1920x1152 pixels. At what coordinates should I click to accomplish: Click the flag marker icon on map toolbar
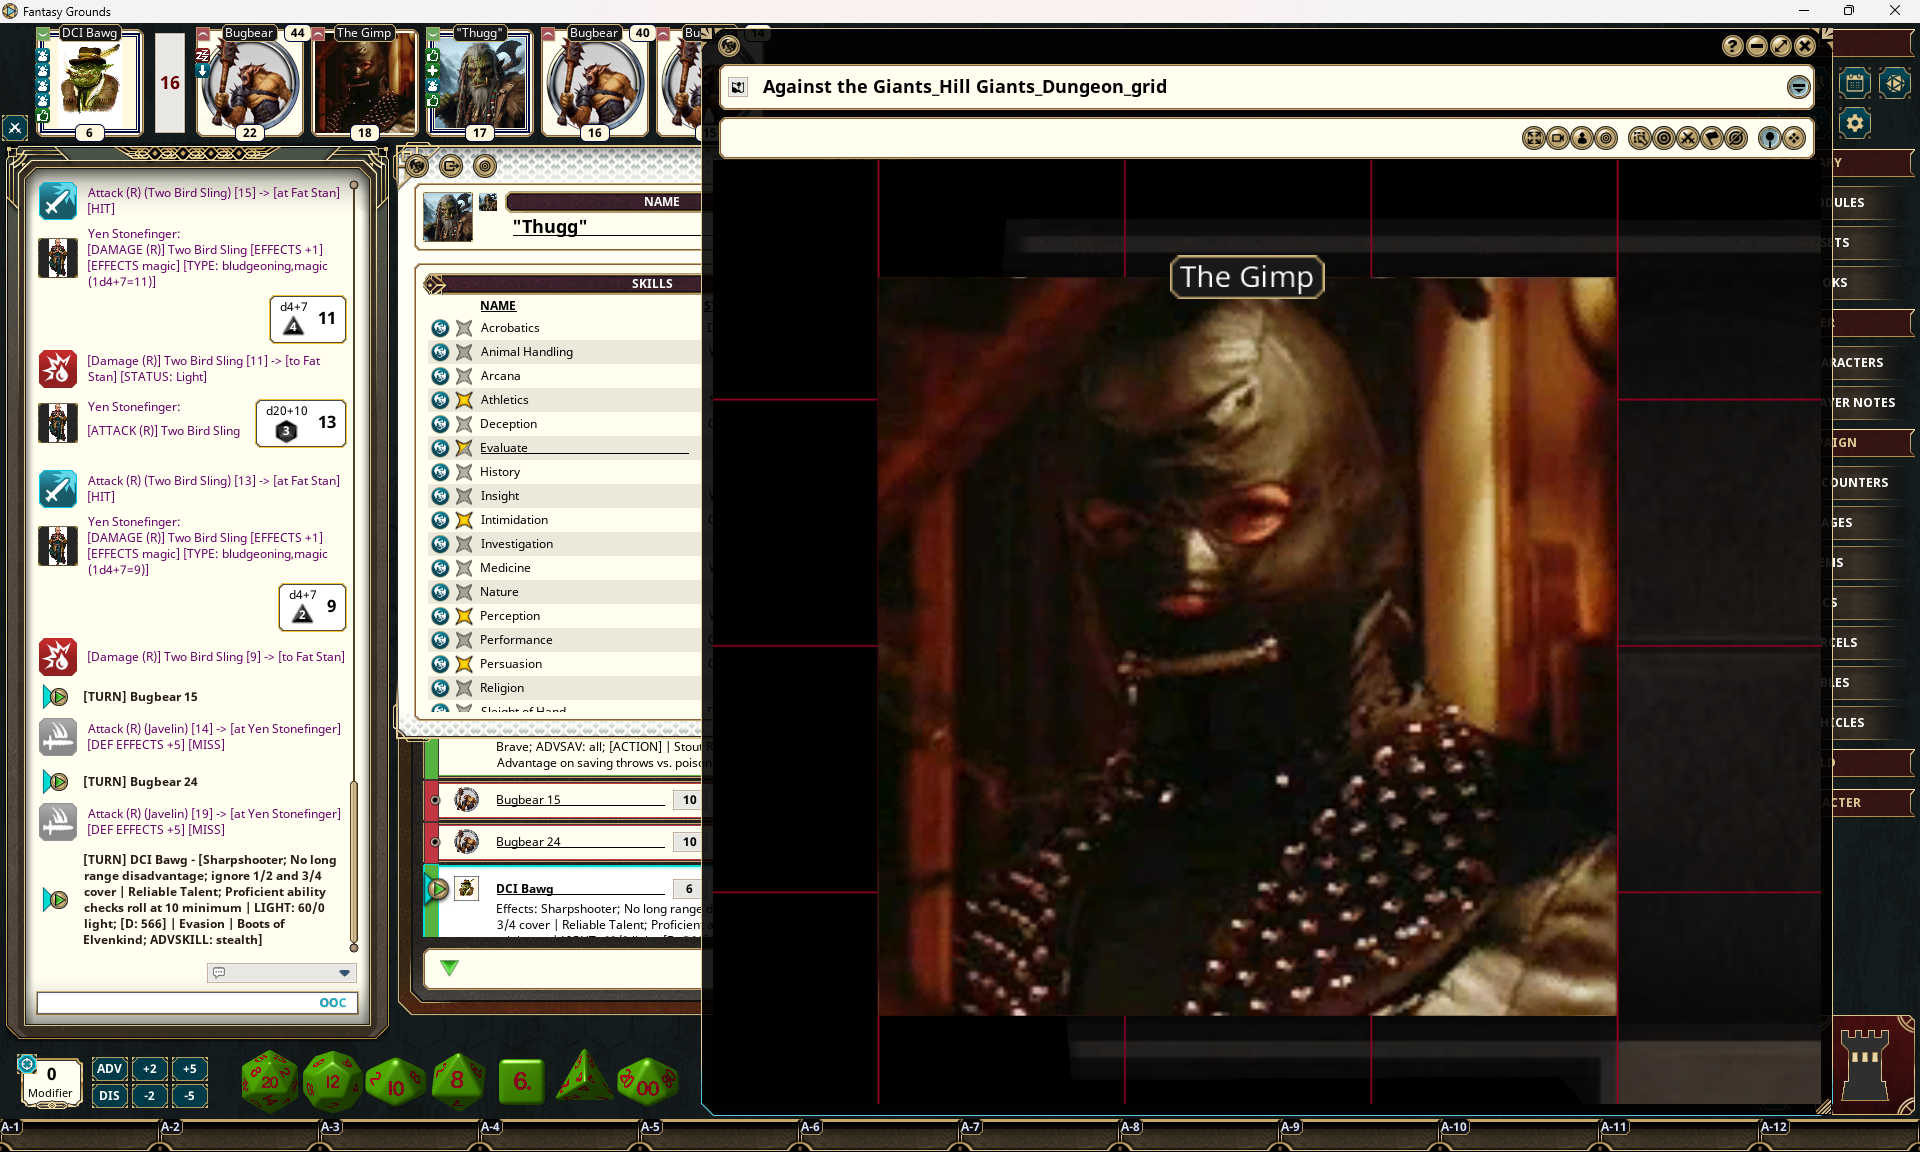click(1712, 138)
